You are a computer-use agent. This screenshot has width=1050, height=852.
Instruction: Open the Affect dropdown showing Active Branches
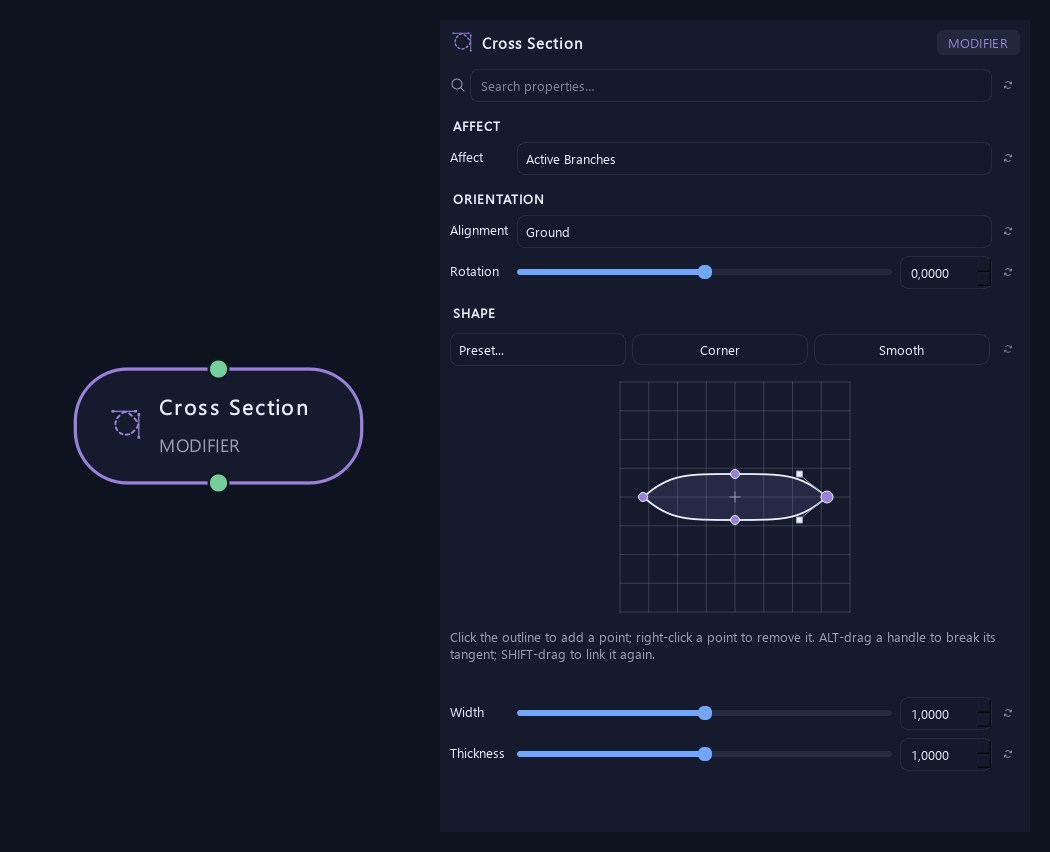click(754, 159)
